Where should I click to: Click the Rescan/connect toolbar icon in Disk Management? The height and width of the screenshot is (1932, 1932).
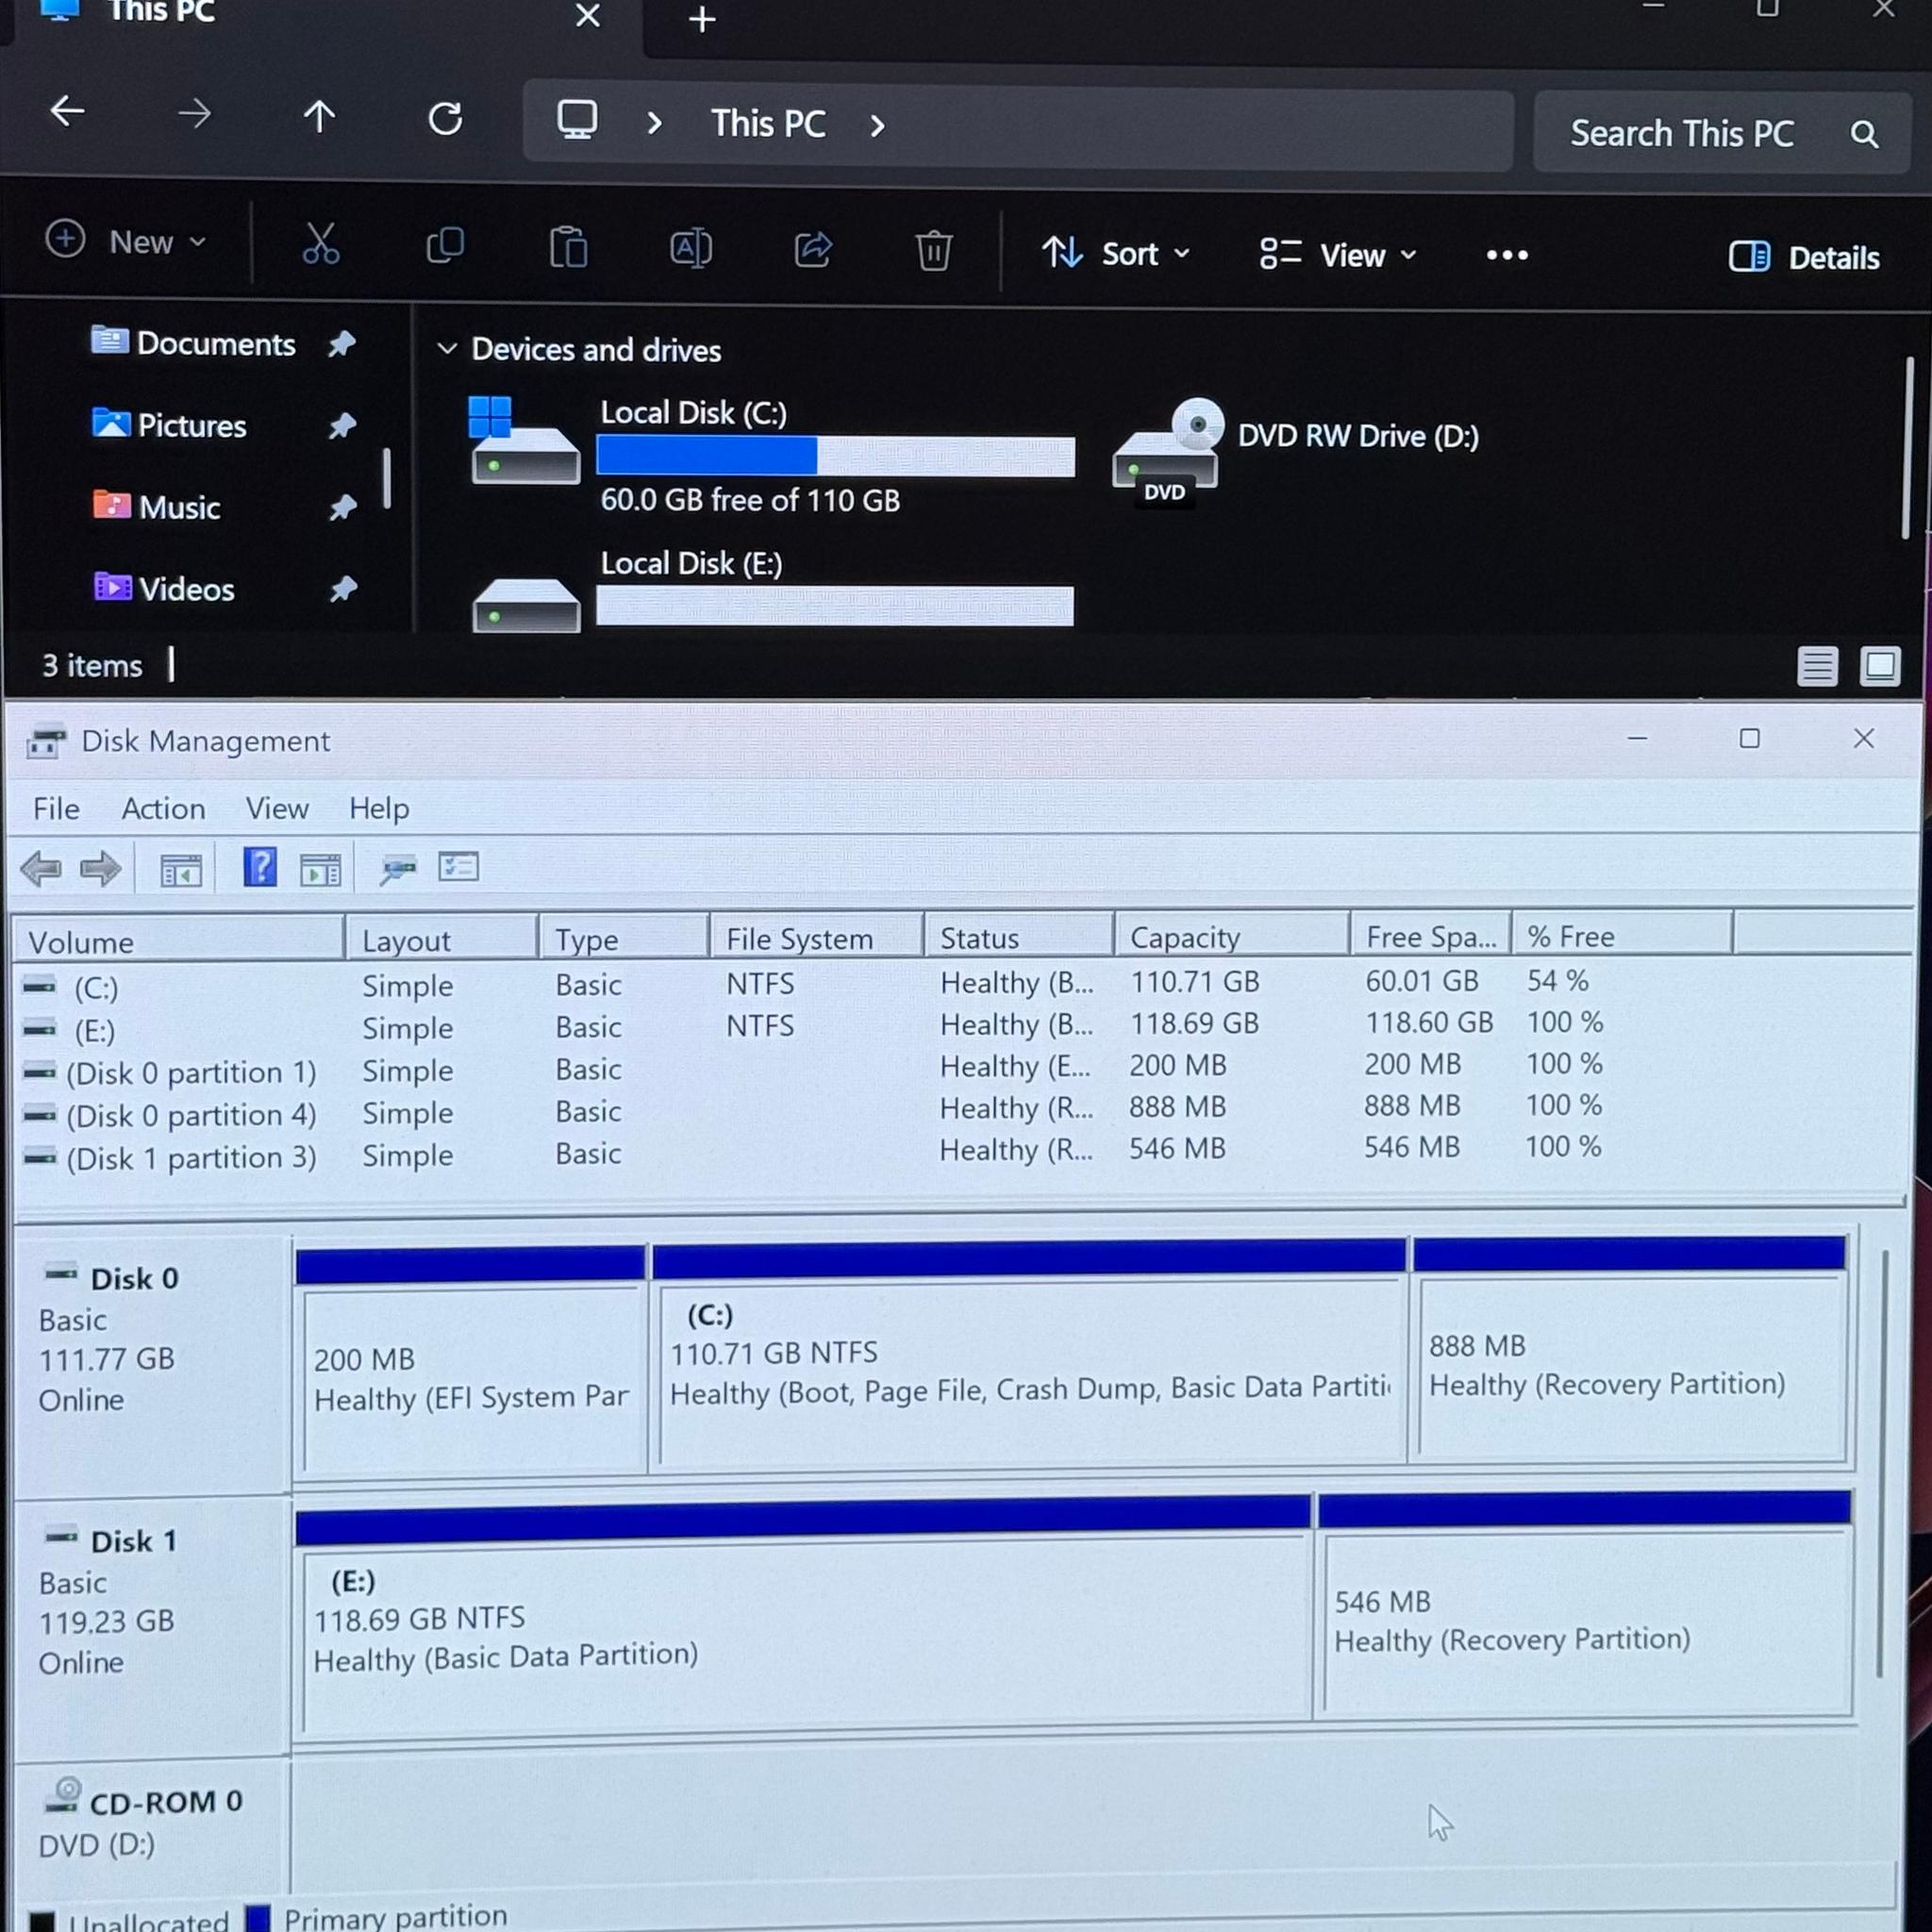pos(397,868)
